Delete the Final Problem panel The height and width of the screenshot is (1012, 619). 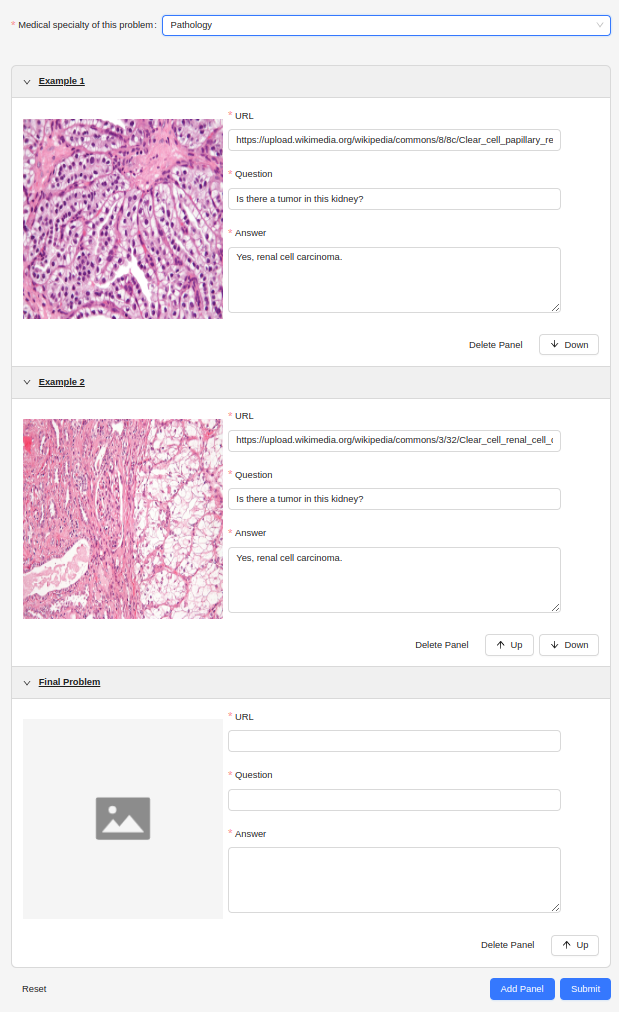pos(507,945)
